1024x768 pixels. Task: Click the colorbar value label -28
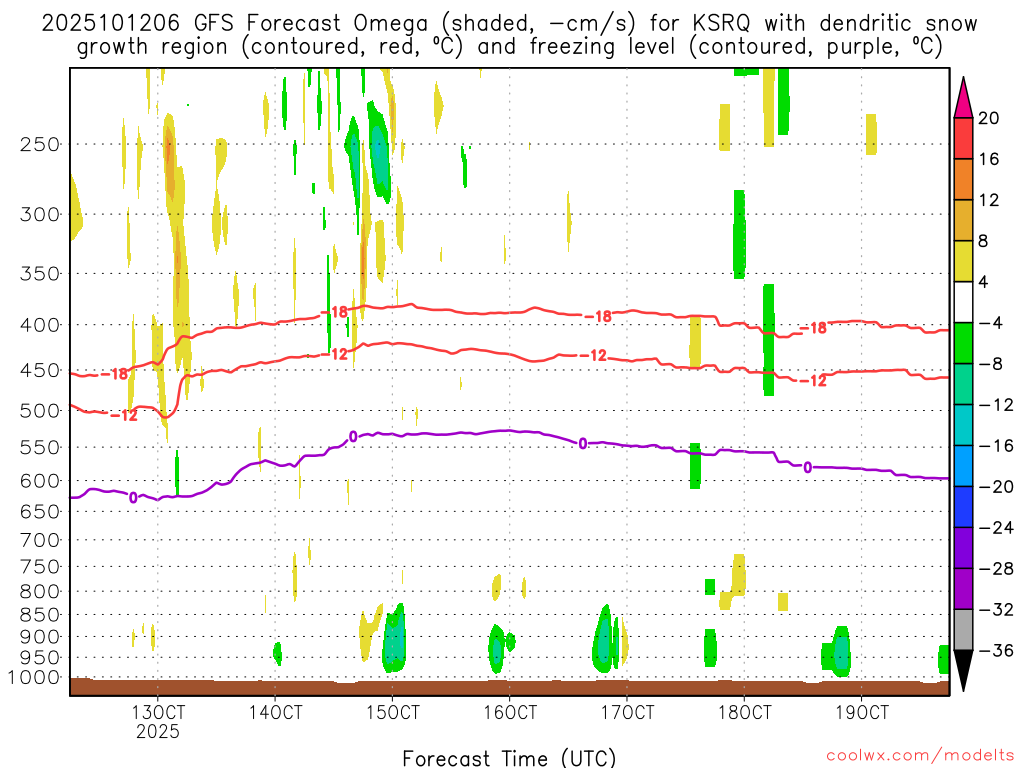[x=997, y=569]
